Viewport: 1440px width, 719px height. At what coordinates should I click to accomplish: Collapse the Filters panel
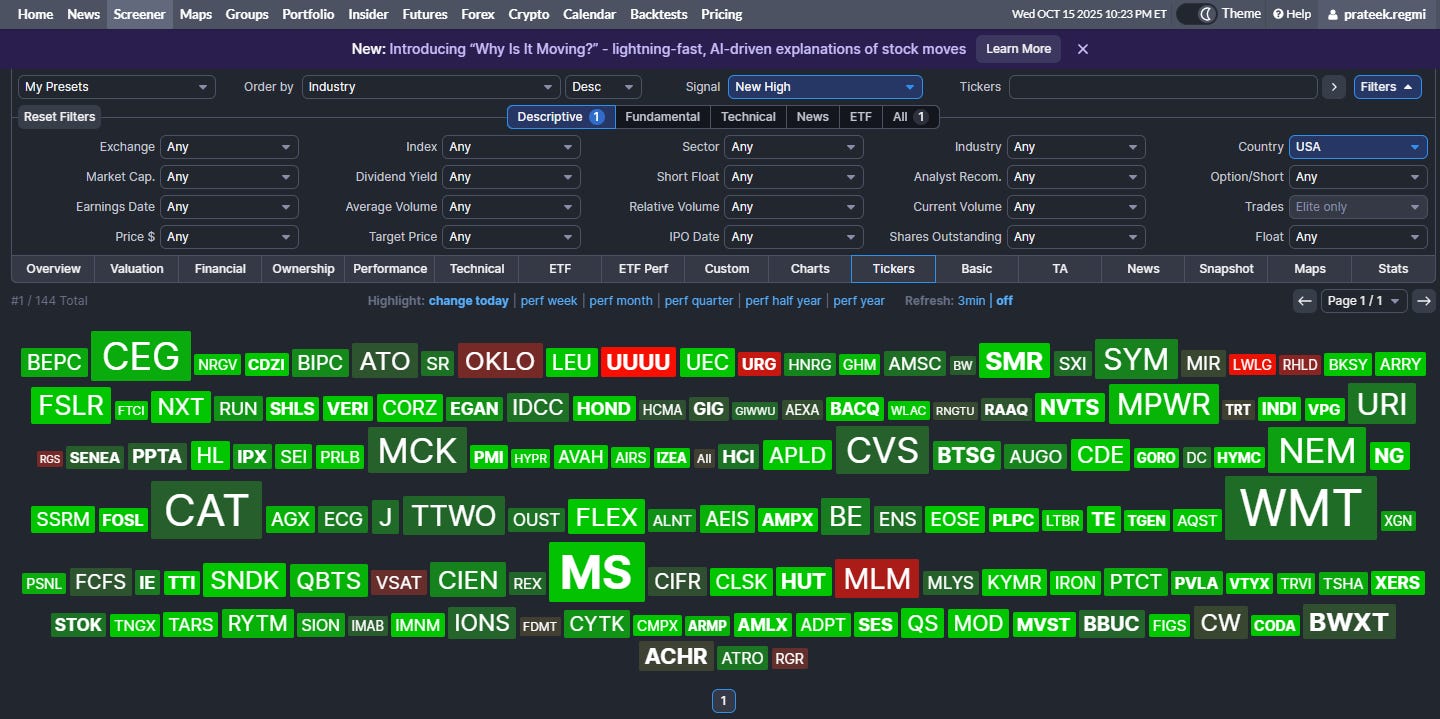click(x=1388, y=87)
